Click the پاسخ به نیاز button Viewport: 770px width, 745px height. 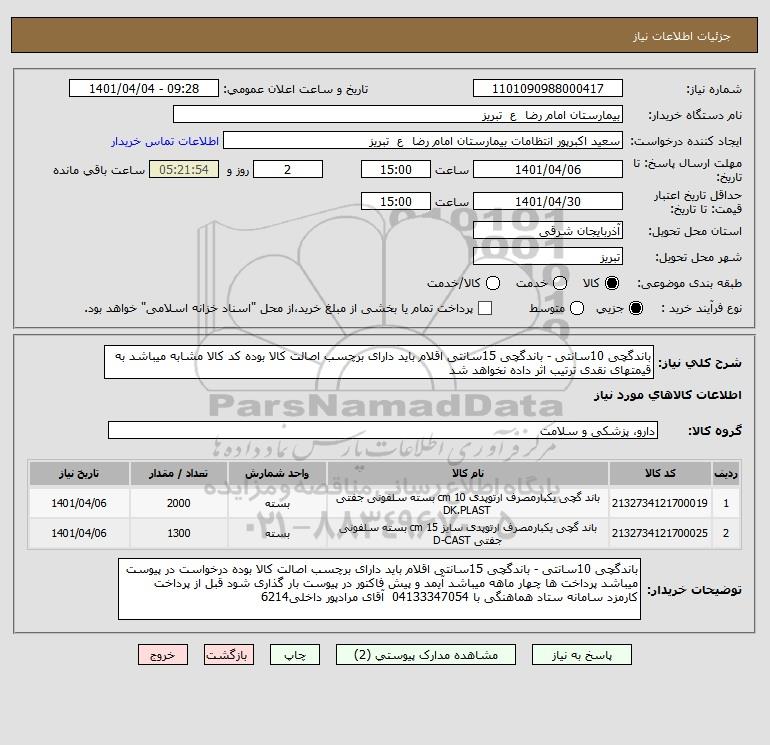tap(582, 655)
